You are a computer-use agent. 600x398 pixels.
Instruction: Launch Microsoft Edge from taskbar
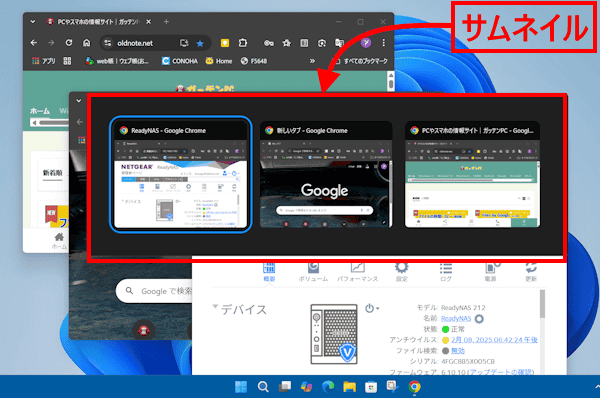(328, 387)
